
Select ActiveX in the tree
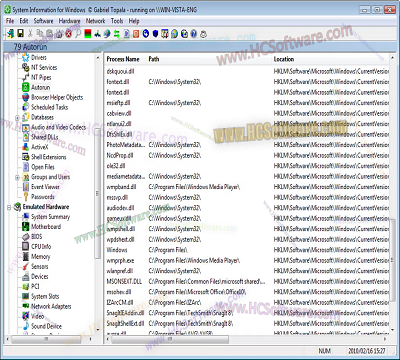pos(40,147)
